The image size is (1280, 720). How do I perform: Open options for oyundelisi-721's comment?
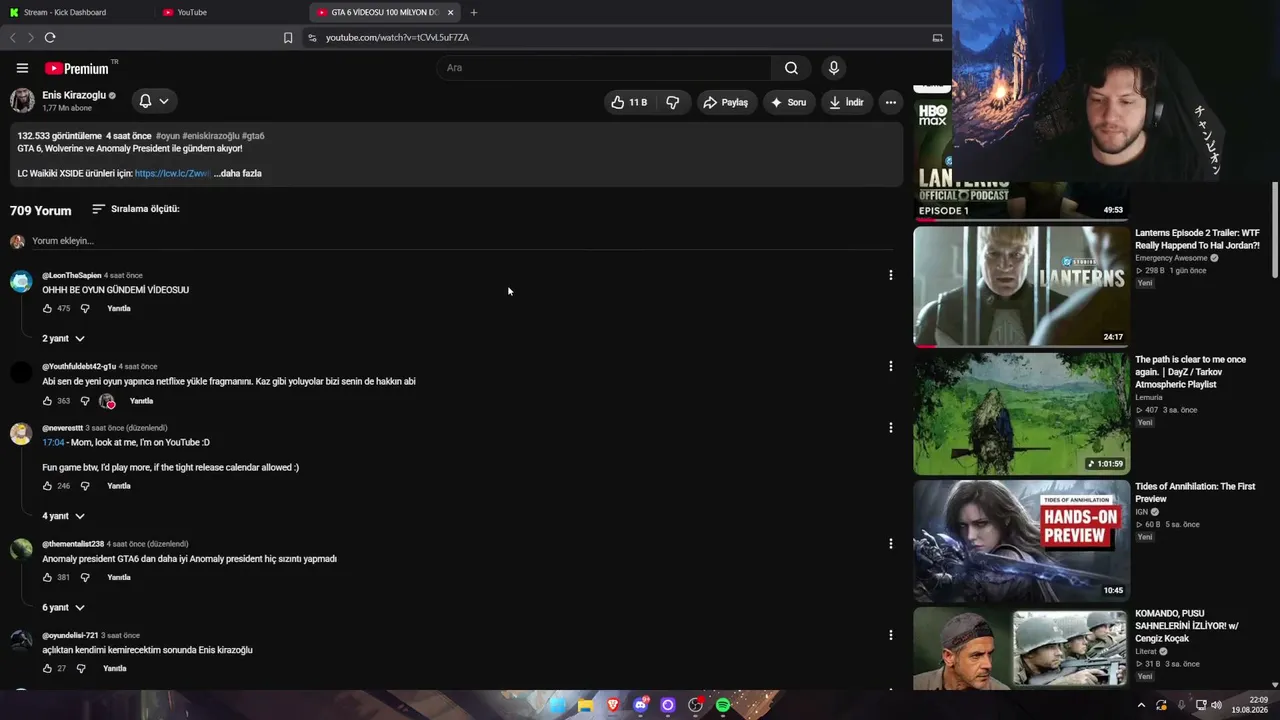(890, 635)
